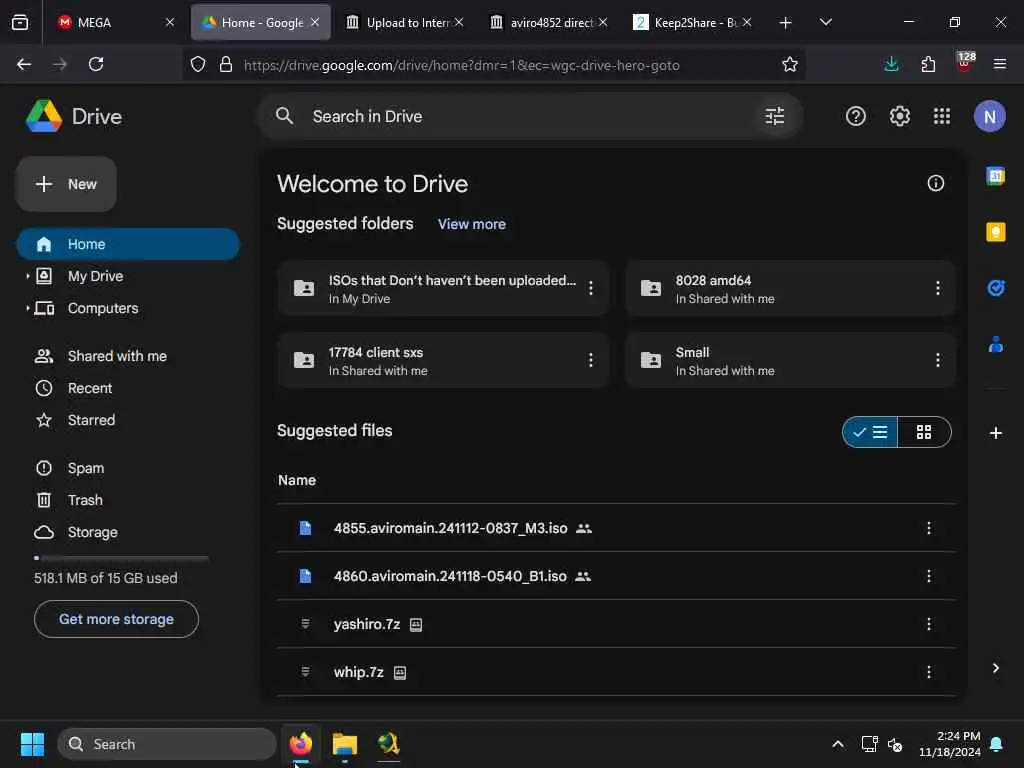Switch to list layout view
Screen dimensions: 1024x768
coord(870,432)
